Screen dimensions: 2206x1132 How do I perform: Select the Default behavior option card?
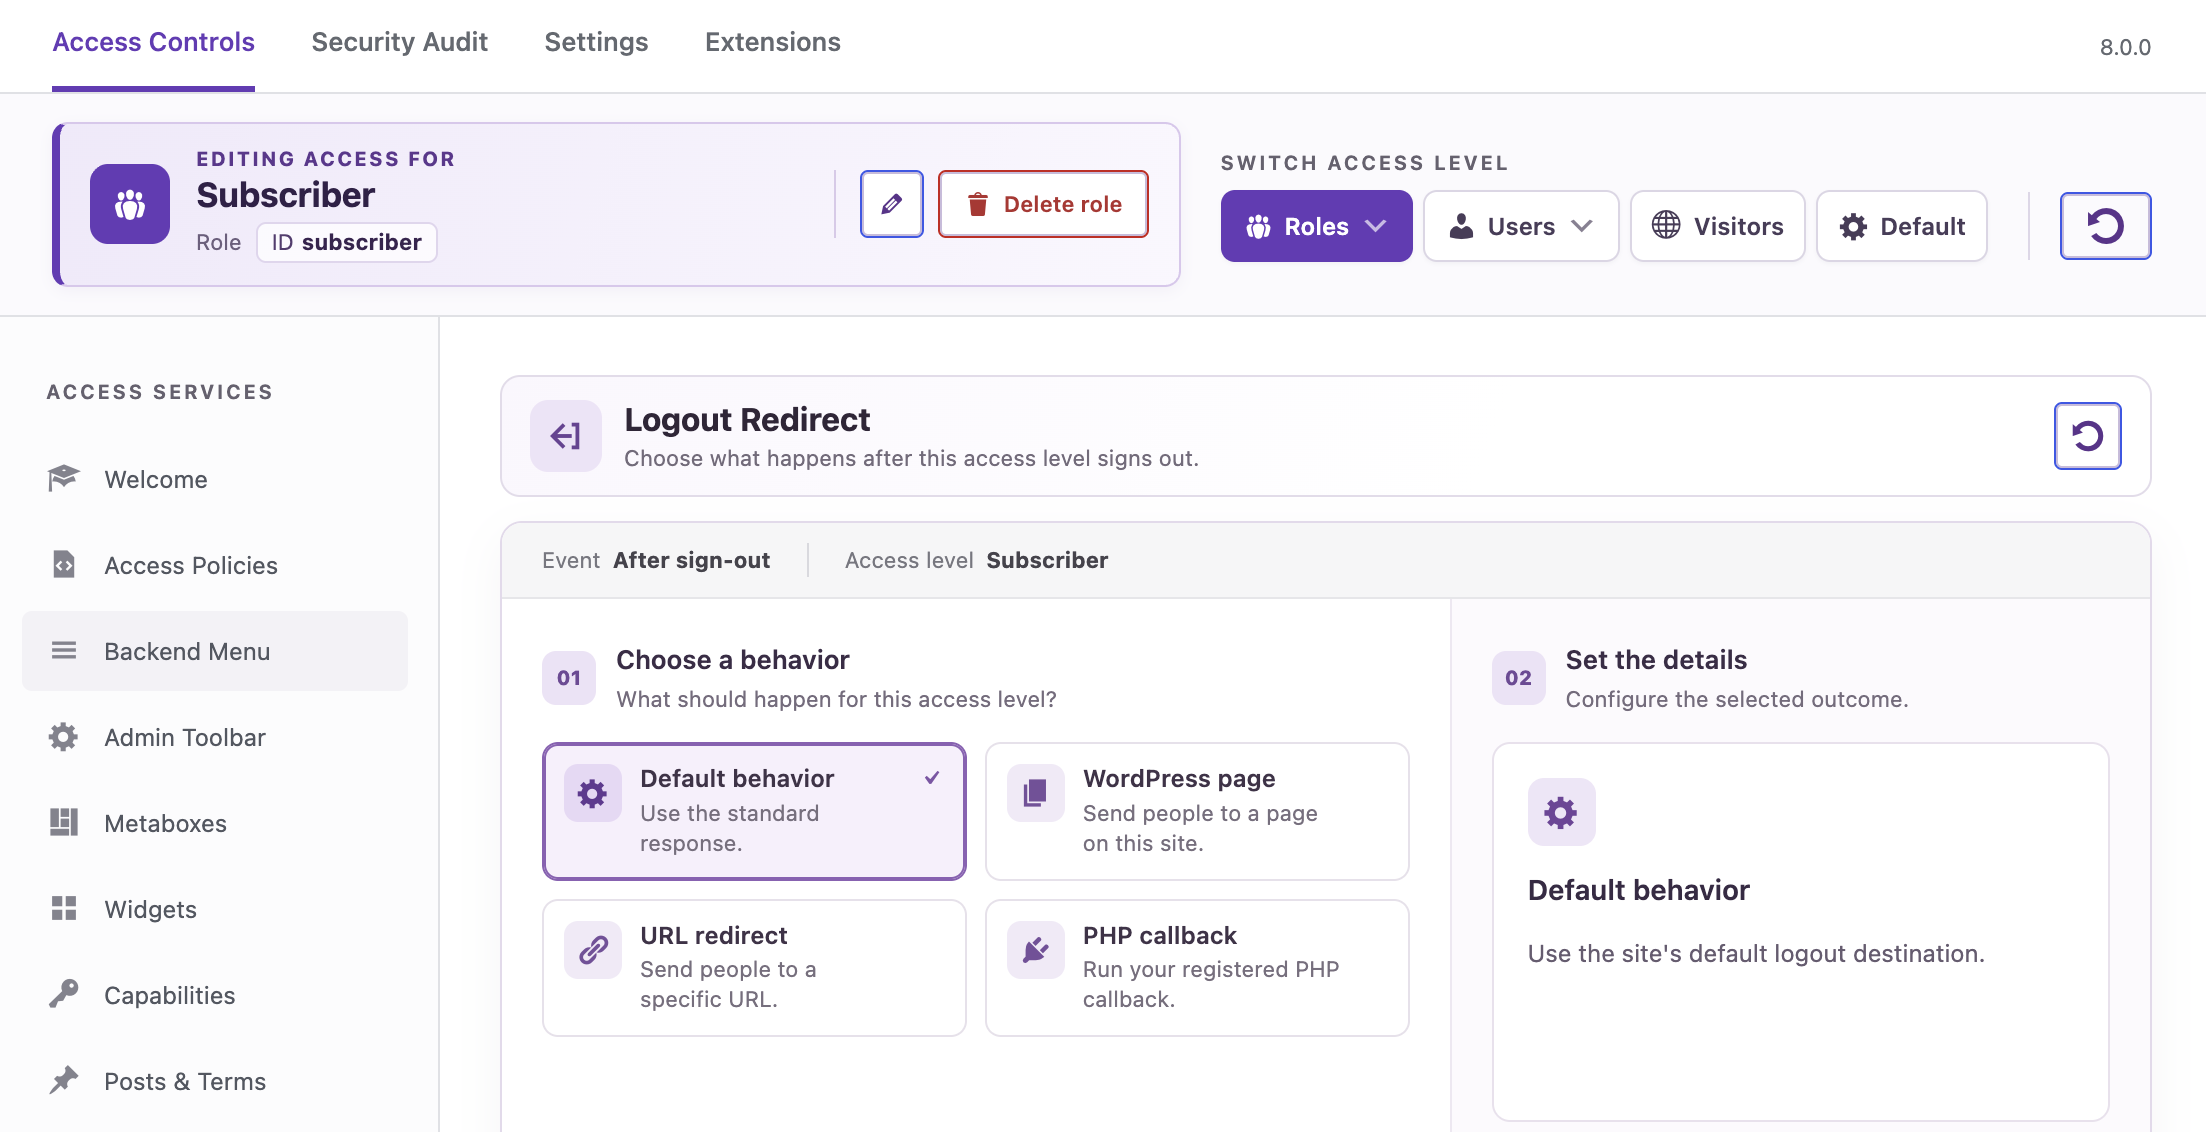(754, 811)
